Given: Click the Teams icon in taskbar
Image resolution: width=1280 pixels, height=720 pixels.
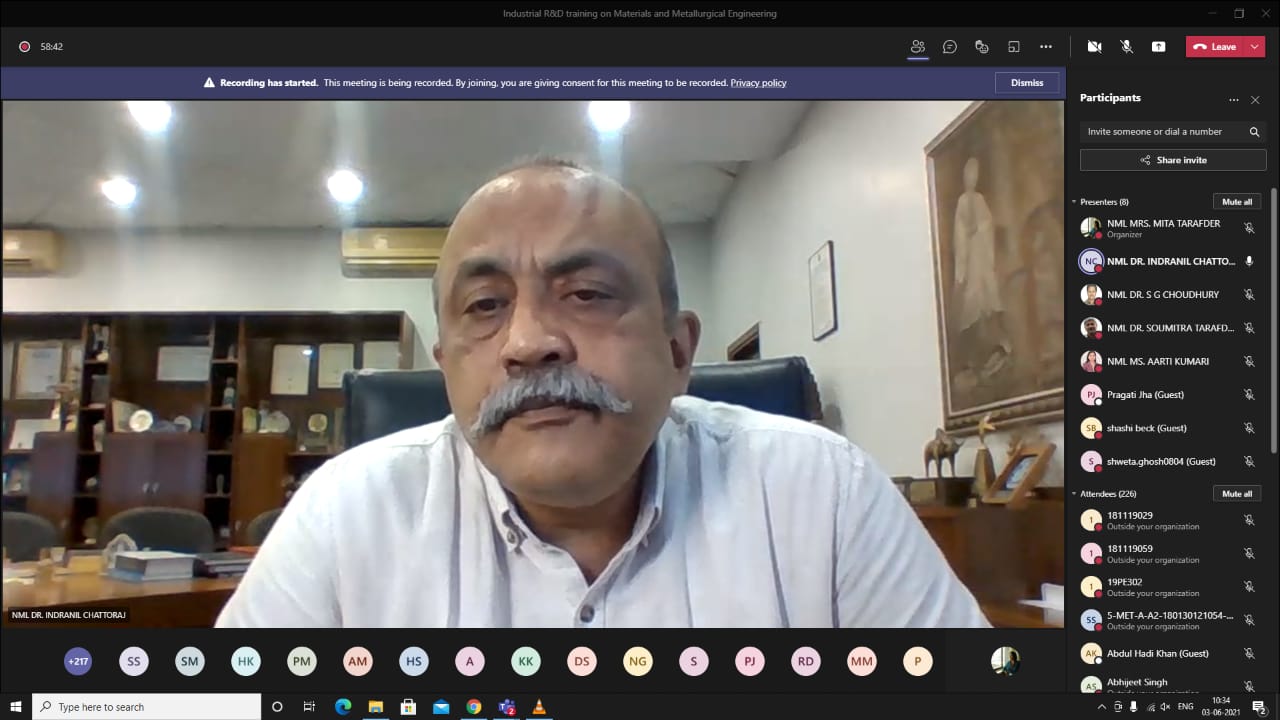Looking at the screenshot, I should click(x=507, y=707).
